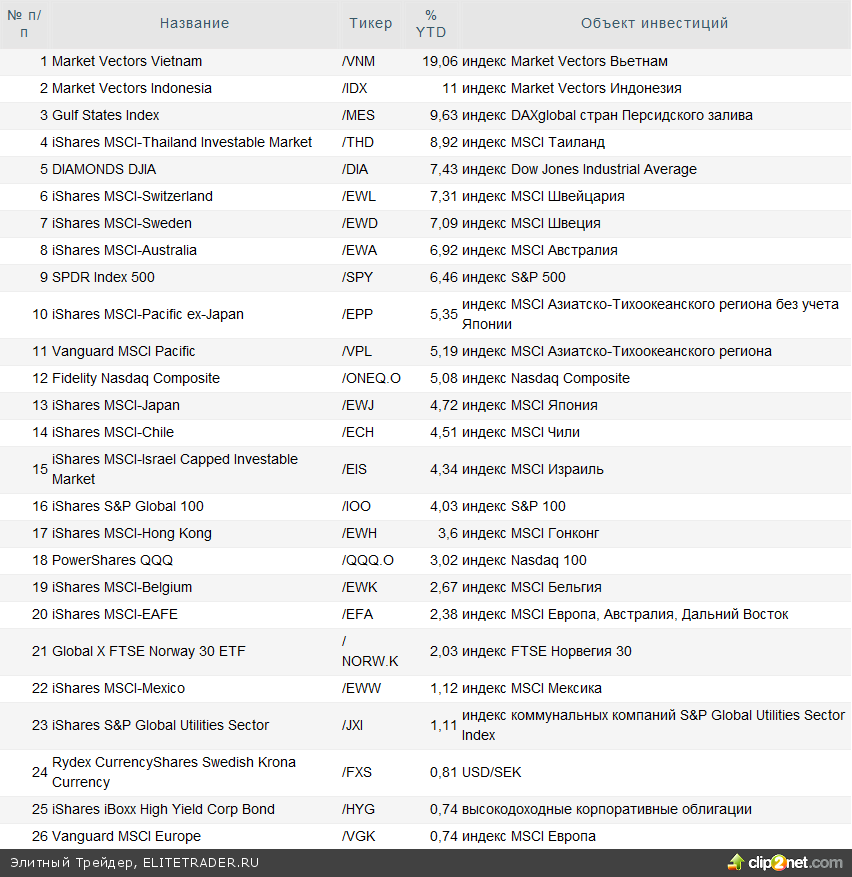The height and width of the screenshot is (877, 852).
Task: Select the Market Vectors Vietnam row name
Action: (126, 61)
